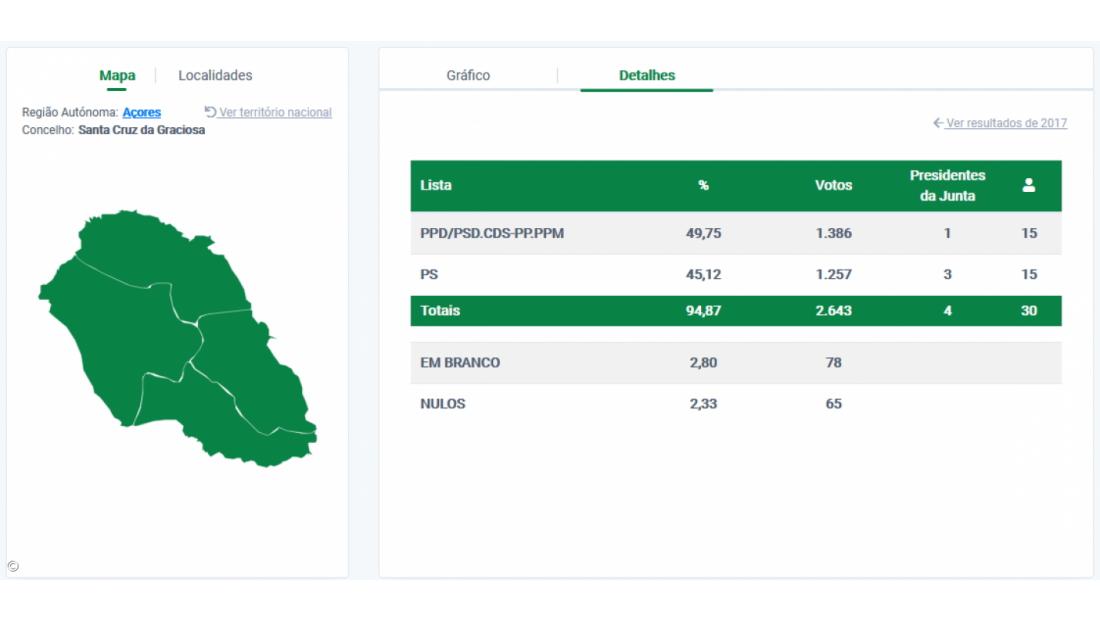Click the copyright symbol below the map
The width and height of the screenshot is (1100, 620).
pyautogui.click(x=13, y=566)
